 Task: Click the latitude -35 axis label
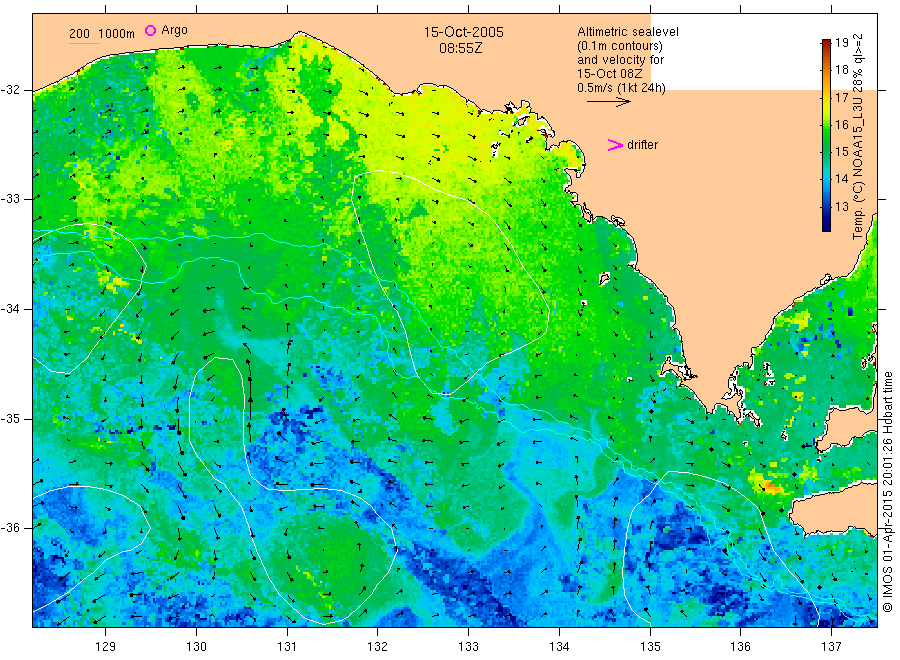[x=10, y=419]
